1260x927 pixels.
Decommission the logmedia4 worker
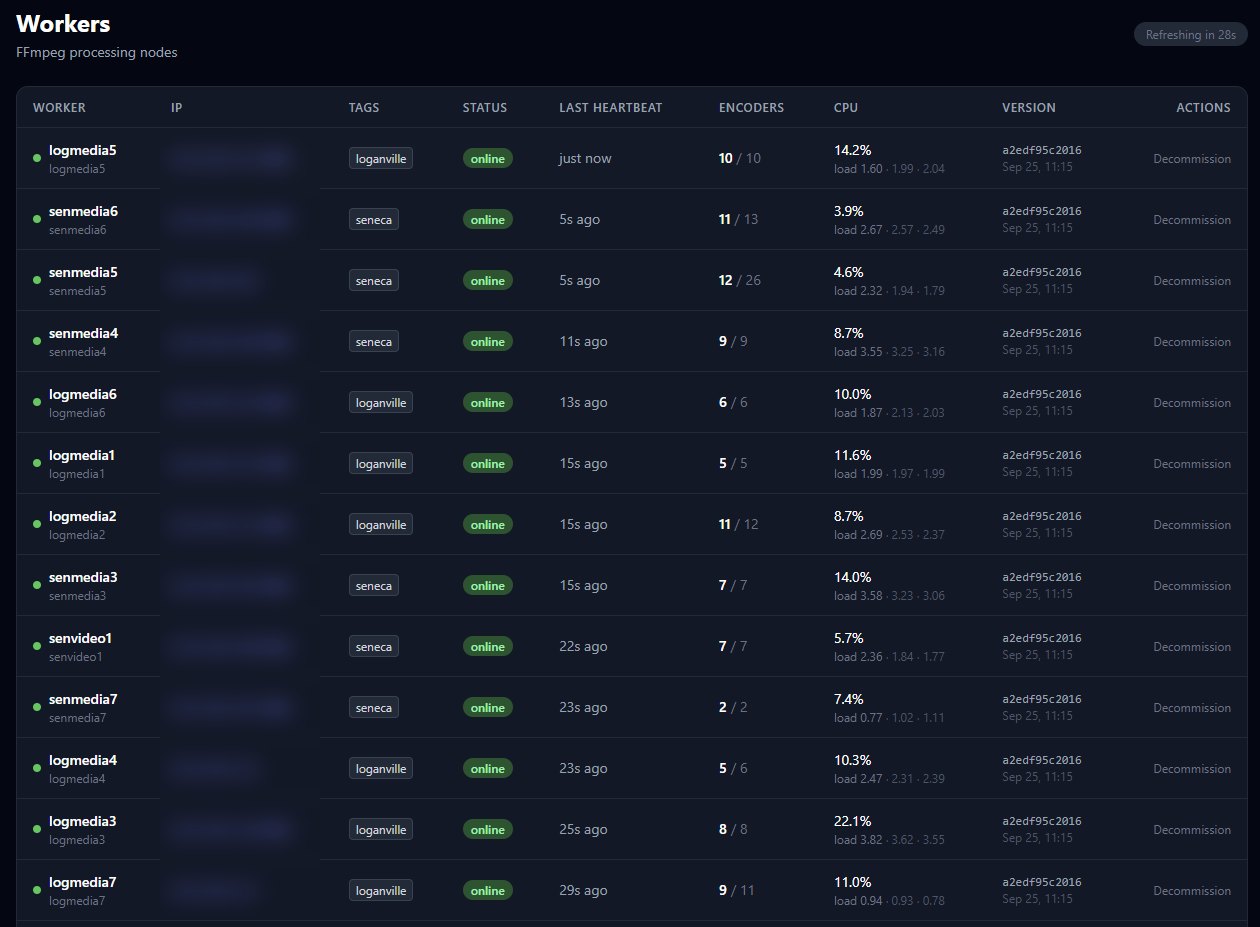1192,769
